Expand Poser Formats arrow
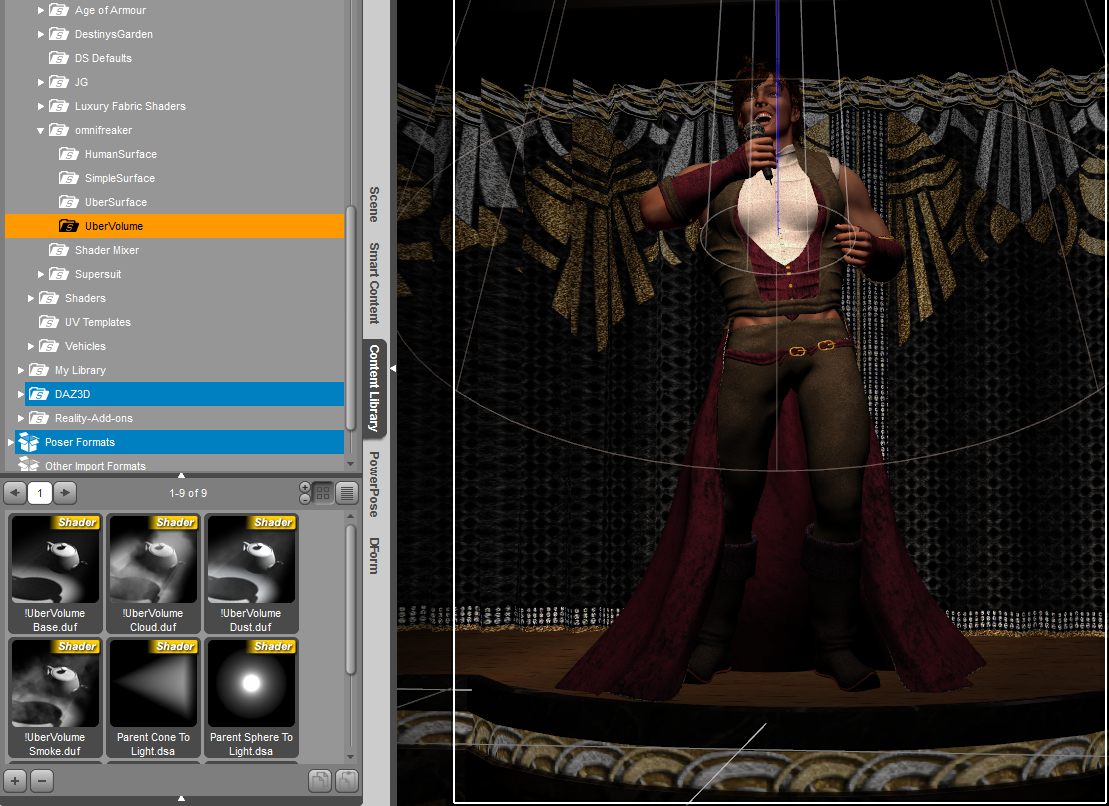Screen dimensions: 1109x806 point(11,443)
